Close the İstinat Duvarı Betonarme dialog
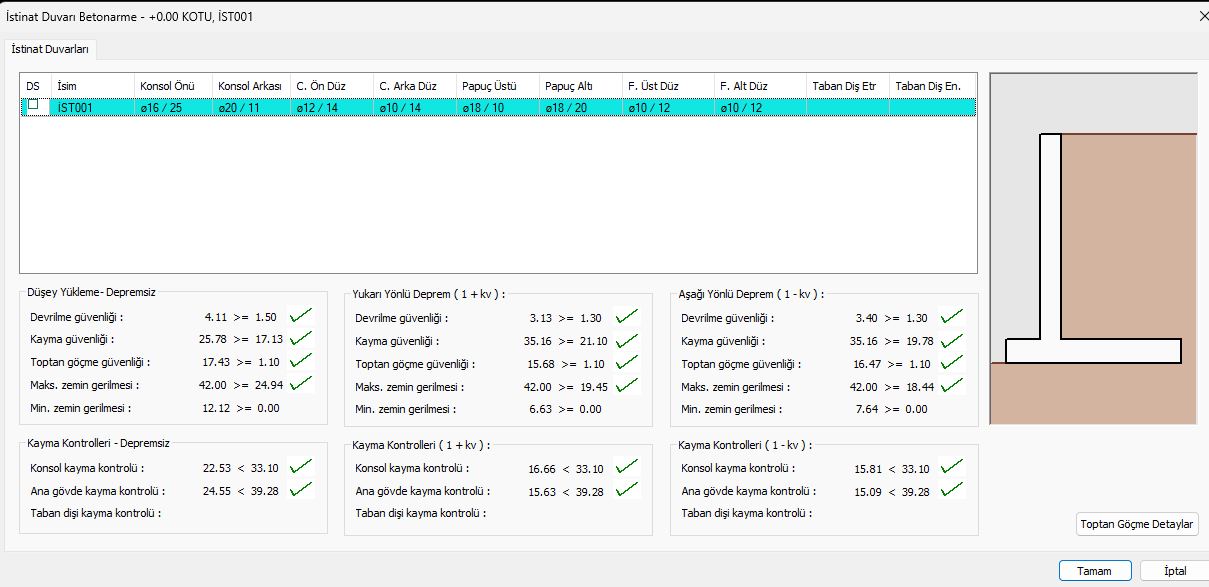Image resolution: width=1209 pixels, height=587 pixels. pos(1203,15)
